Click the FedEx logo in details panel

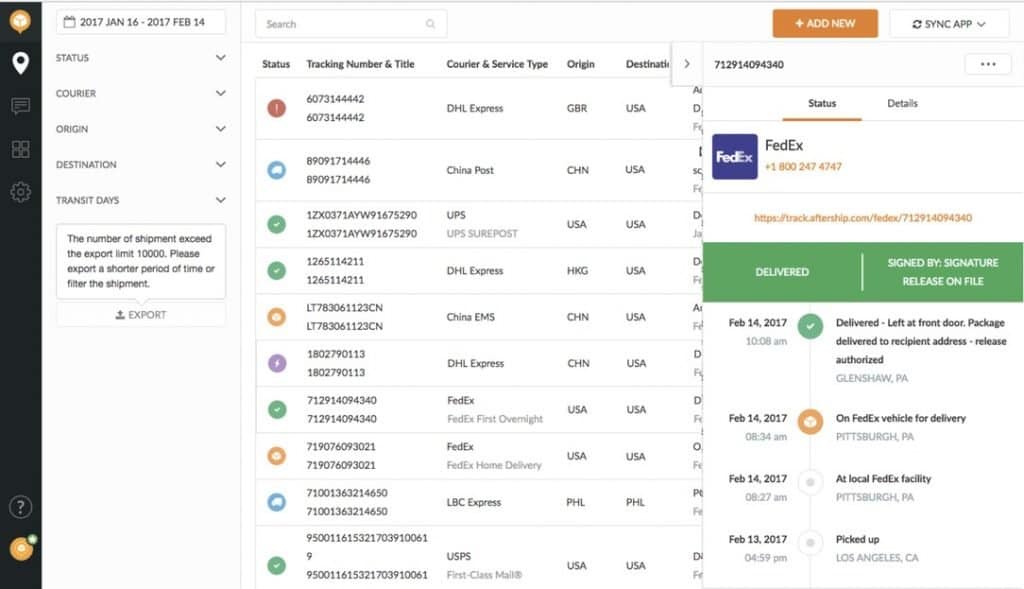[x=734, y=157]
